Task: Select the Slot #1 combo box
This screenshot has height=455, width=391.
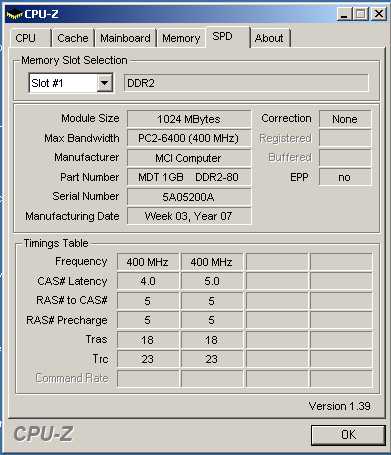Action: click(x=71, y=83)
